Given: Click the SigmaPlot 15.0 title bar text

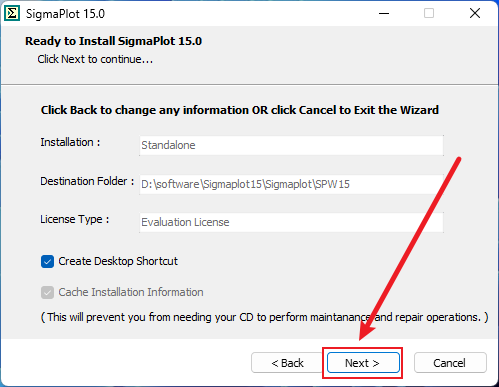Looking at the screenshot, I should click(65, 14).
